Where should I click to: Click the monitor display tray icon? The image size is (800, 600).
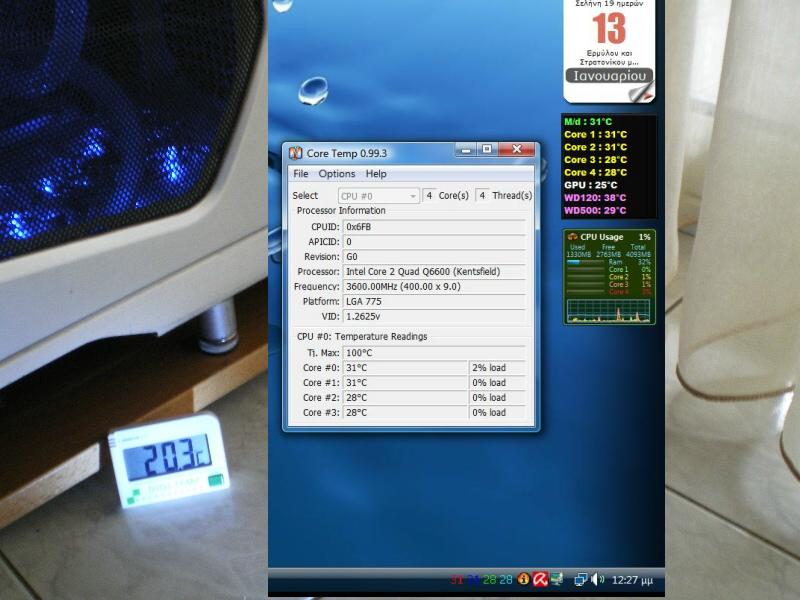click(557, 579)
